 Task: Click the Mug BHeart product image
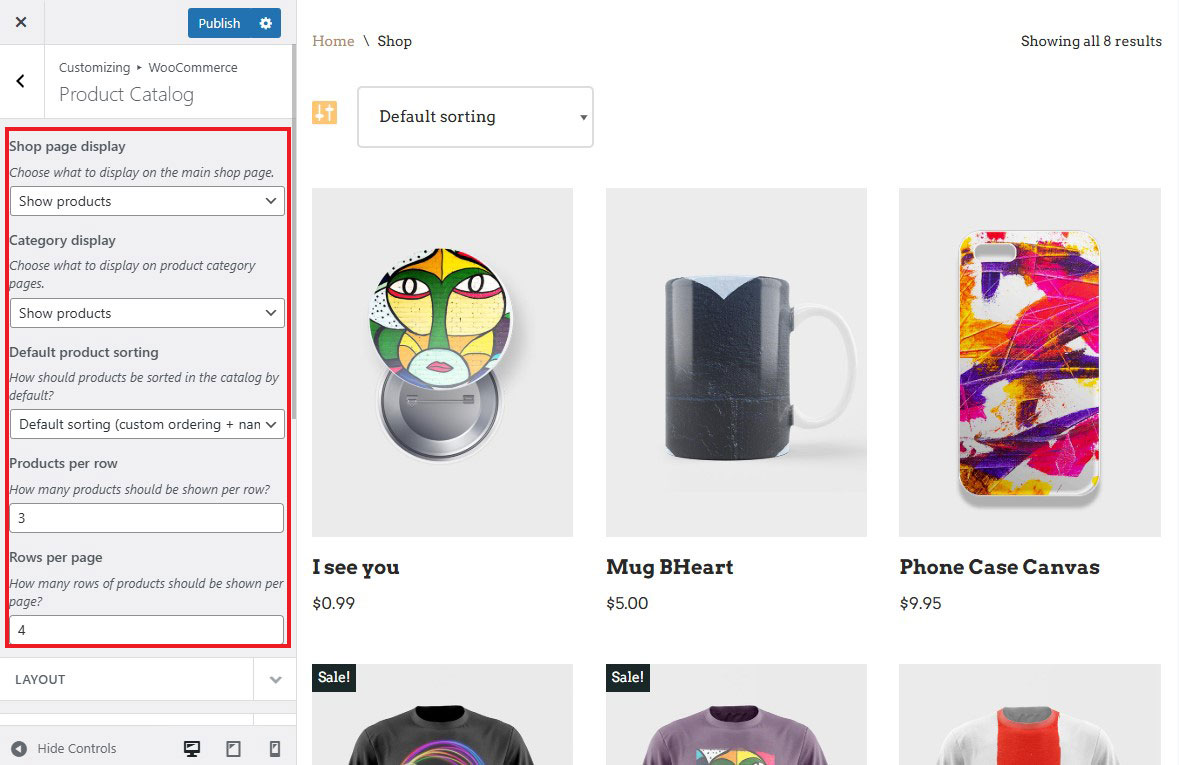click(736, 362)
